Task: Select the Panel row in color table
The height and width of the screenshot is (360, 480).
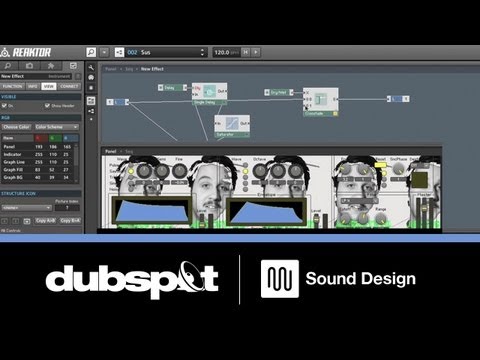Action: pyautogui.click(x=38, y=147)
